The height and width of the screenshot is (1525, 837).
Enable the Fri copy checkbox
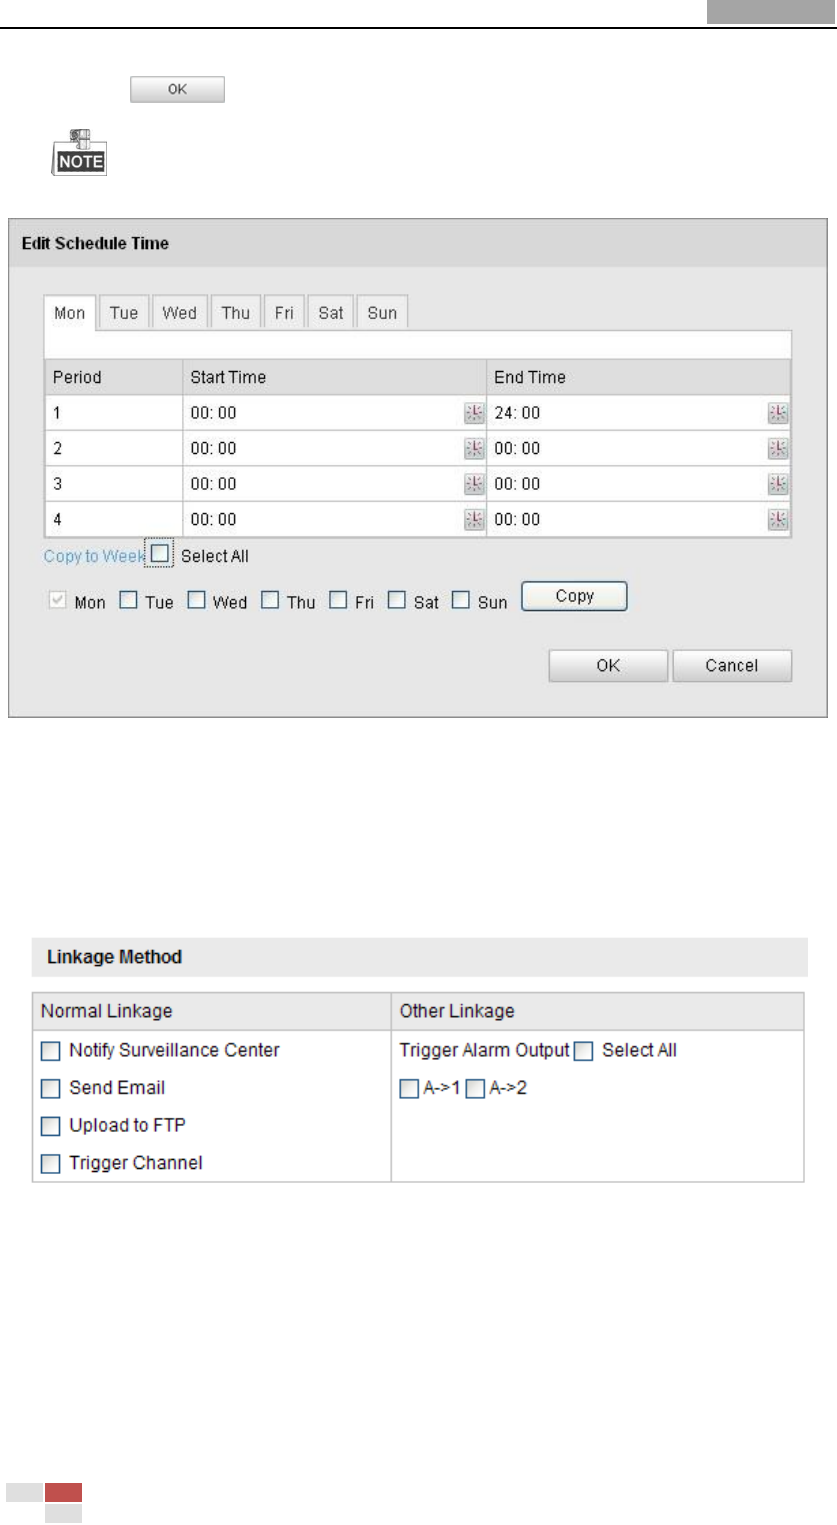338,602
